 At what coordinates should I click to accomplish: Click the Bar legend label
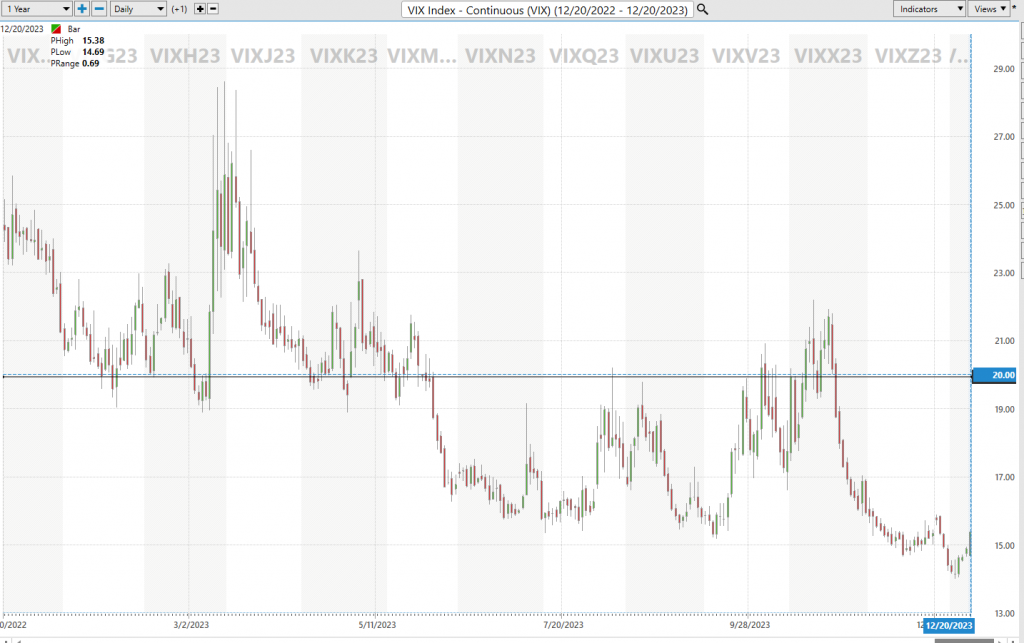point(74,30)
